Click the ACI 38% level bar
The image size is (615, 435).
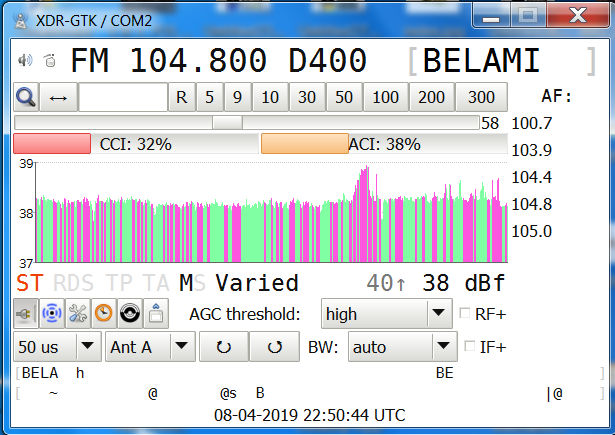[x=384, y=144]
